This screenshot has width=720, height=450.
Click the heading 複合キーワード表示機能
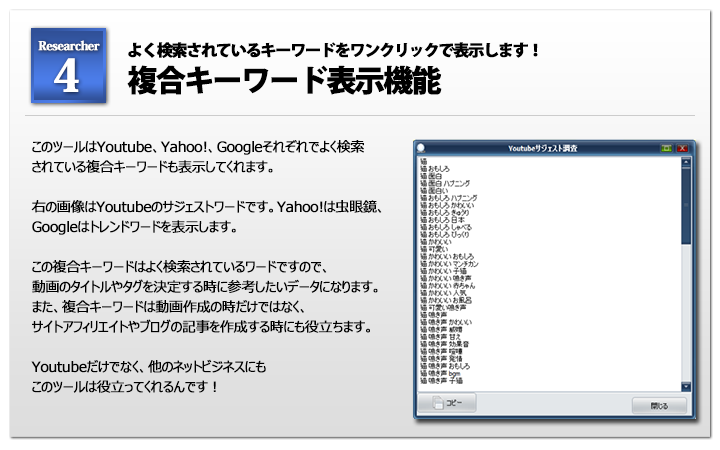284,82
